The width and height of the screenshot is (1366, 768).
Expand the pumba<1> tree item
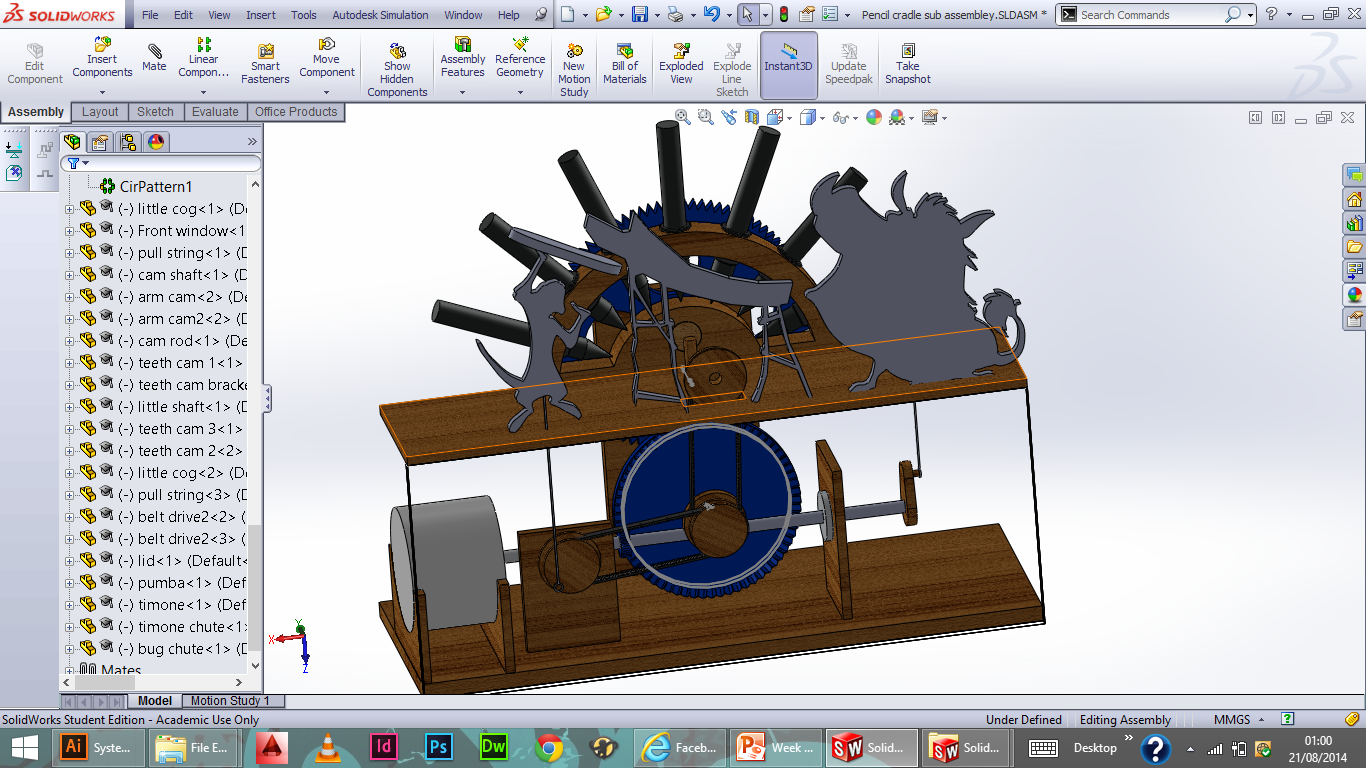(x=70, y=583)
